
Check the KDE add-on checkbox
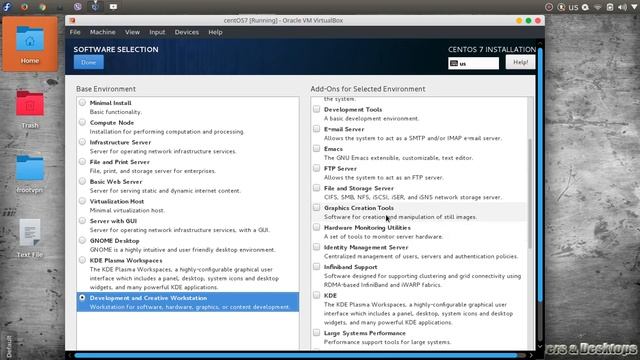316,295
